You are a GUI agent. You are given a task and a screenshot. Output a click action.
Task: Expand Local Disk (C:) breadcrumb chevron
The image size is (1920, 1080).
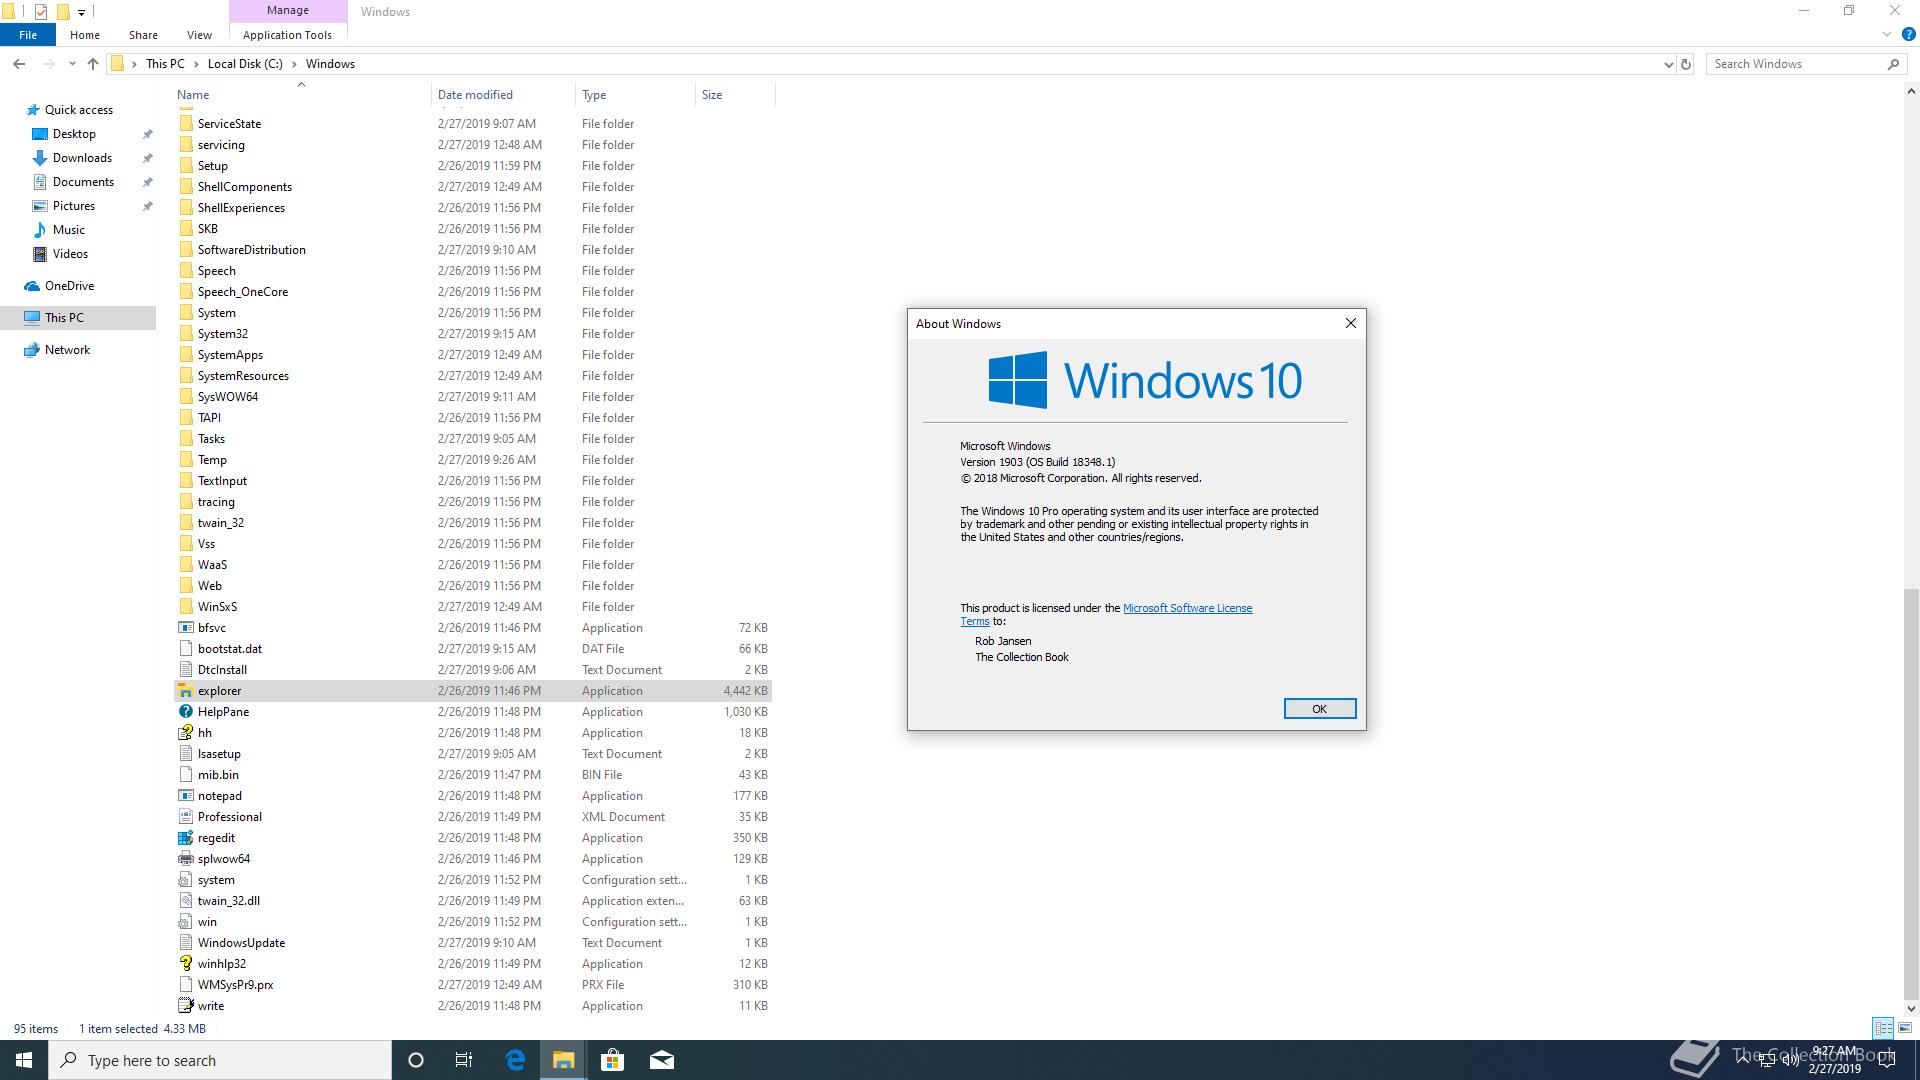point(294,64)
